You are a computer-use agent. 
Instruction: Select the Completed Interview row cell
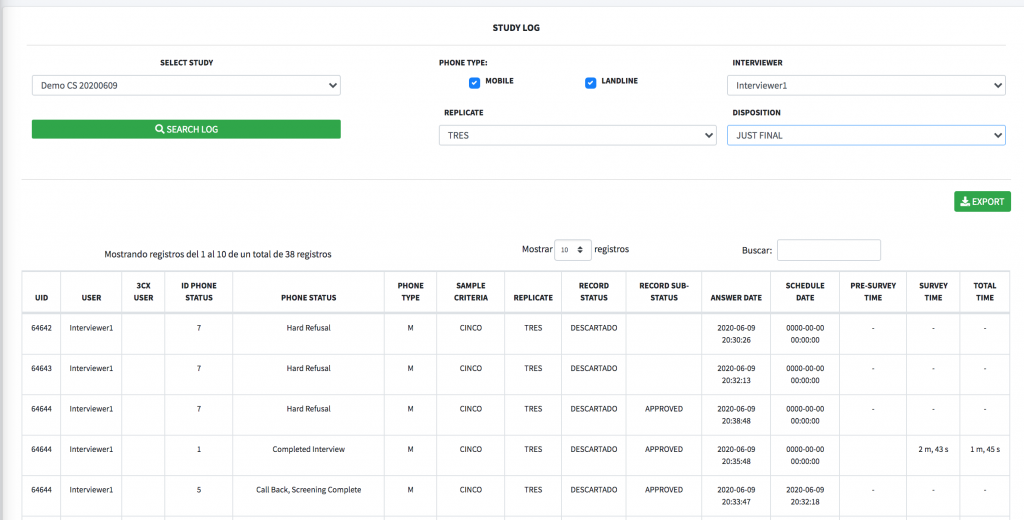coord(308,449)
